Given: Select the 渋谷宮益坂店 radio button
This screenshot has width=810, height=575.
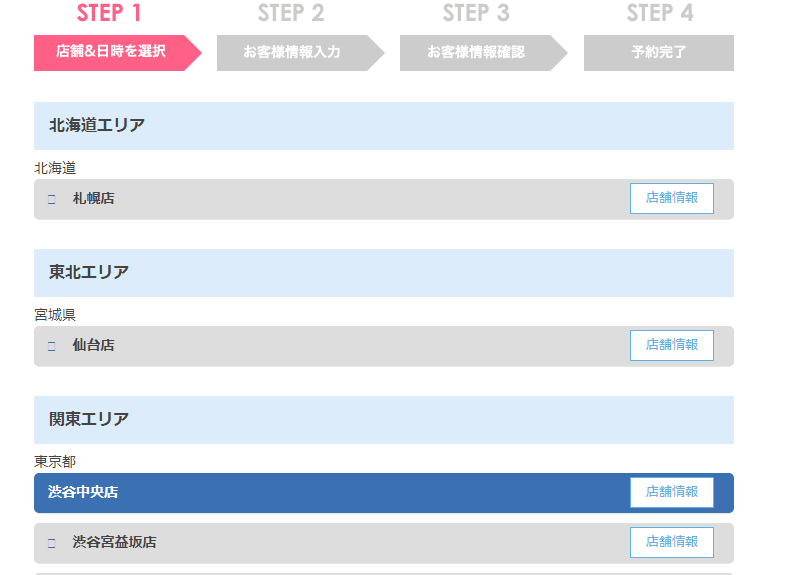Looking at the screenshot, I should click(x=51, y=543).
